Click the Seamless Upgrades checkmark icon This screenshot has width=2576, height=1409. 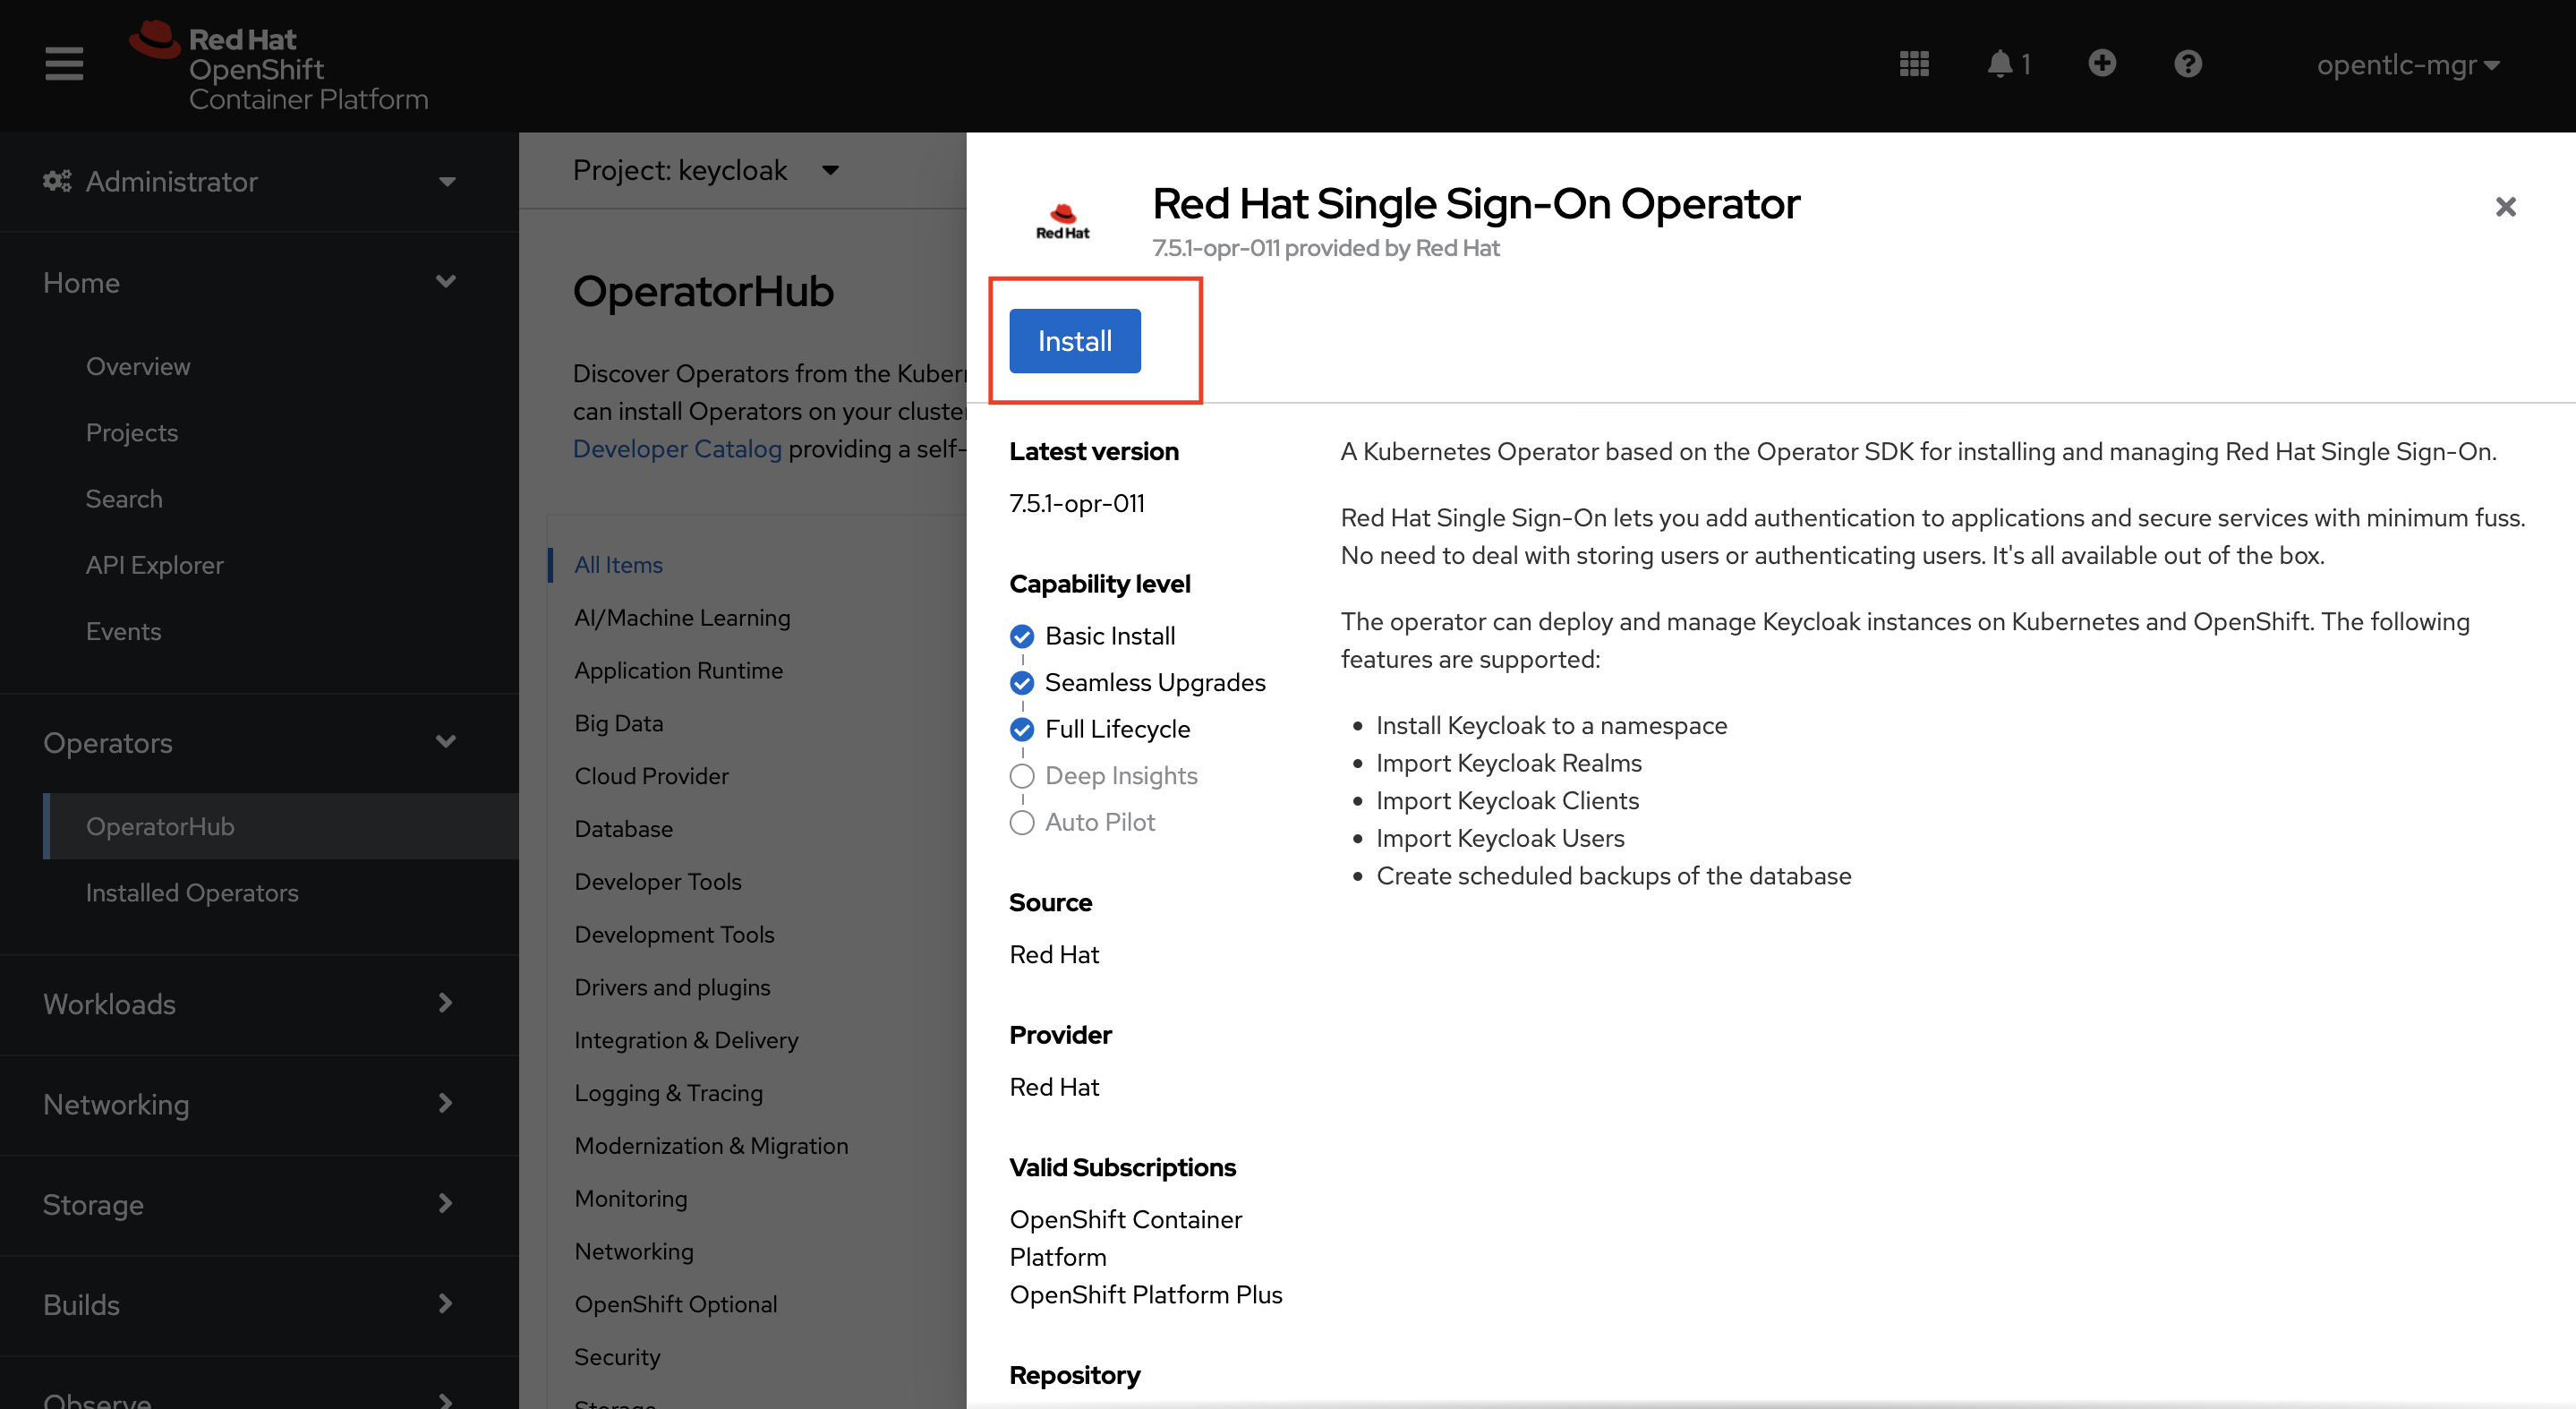[x=1021, y=683]
